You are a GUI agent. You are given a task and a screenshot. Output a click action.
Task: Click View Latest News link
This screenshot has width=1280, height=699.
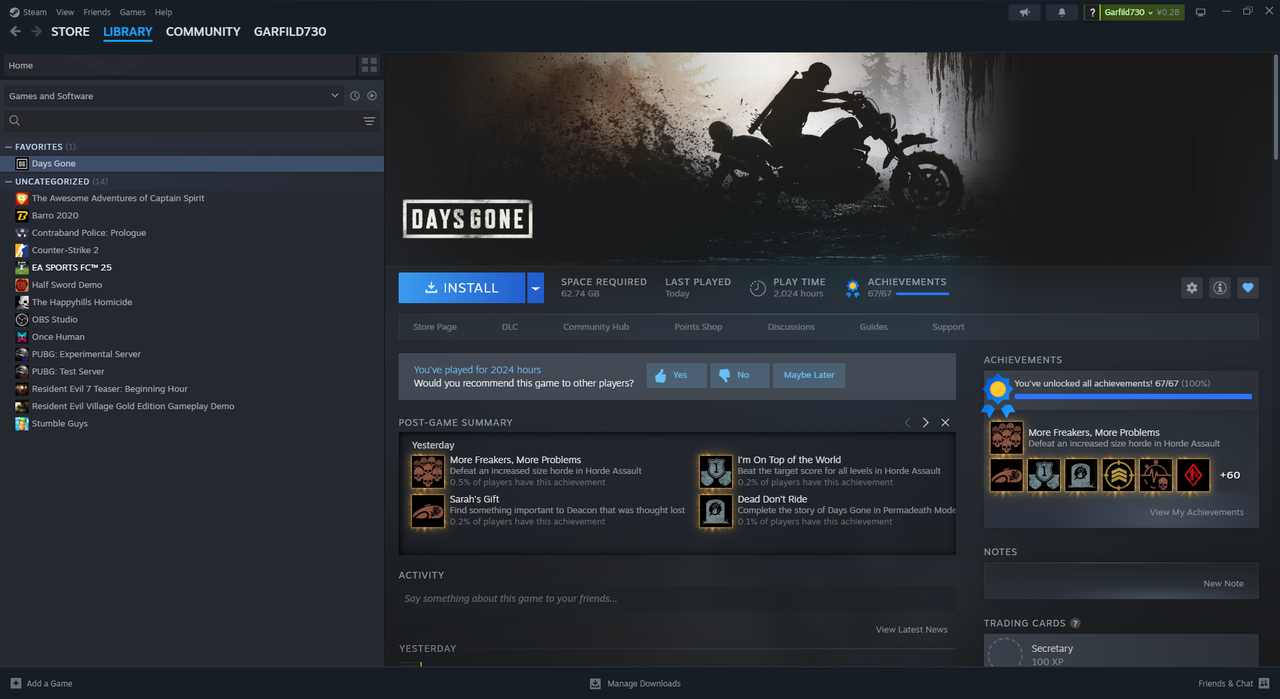coord(912,629)
